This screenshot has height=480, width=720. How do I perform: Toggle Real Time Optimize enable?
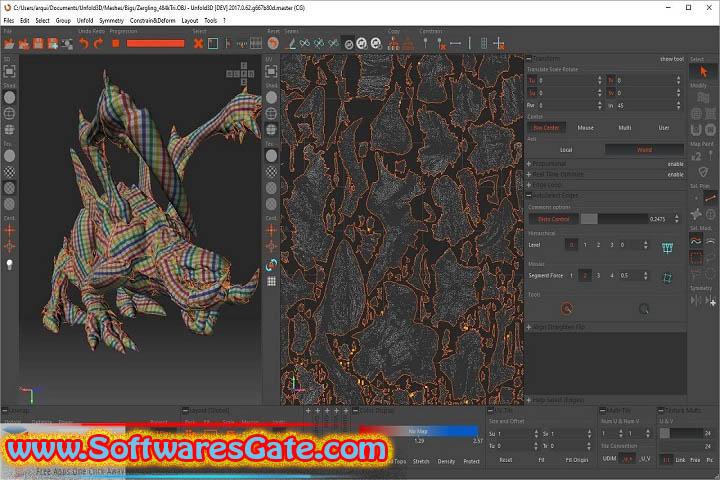point(675,175)
